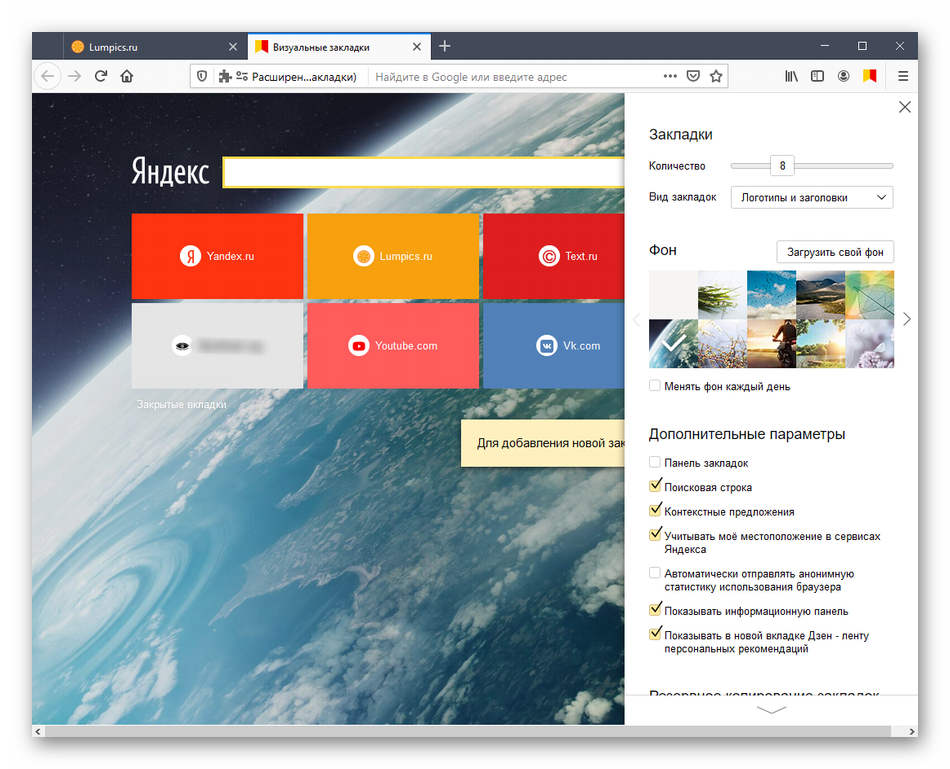Open the Lumpics.ru visual bookmark tile

(x=393, y=256)
